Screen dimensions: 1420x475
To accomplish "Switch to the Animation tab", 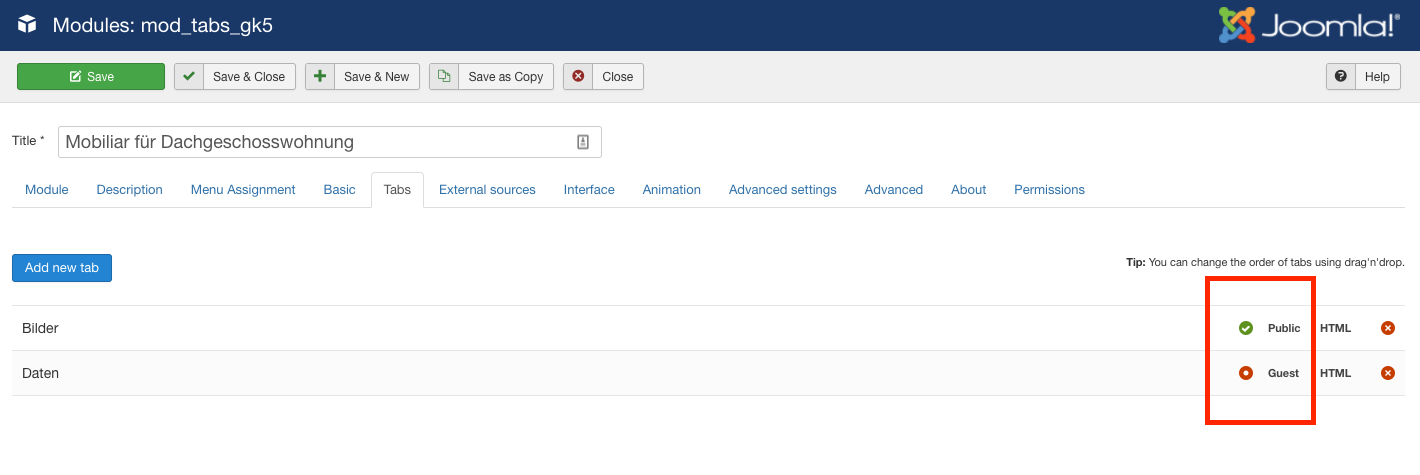I will (x=672, y=190).
